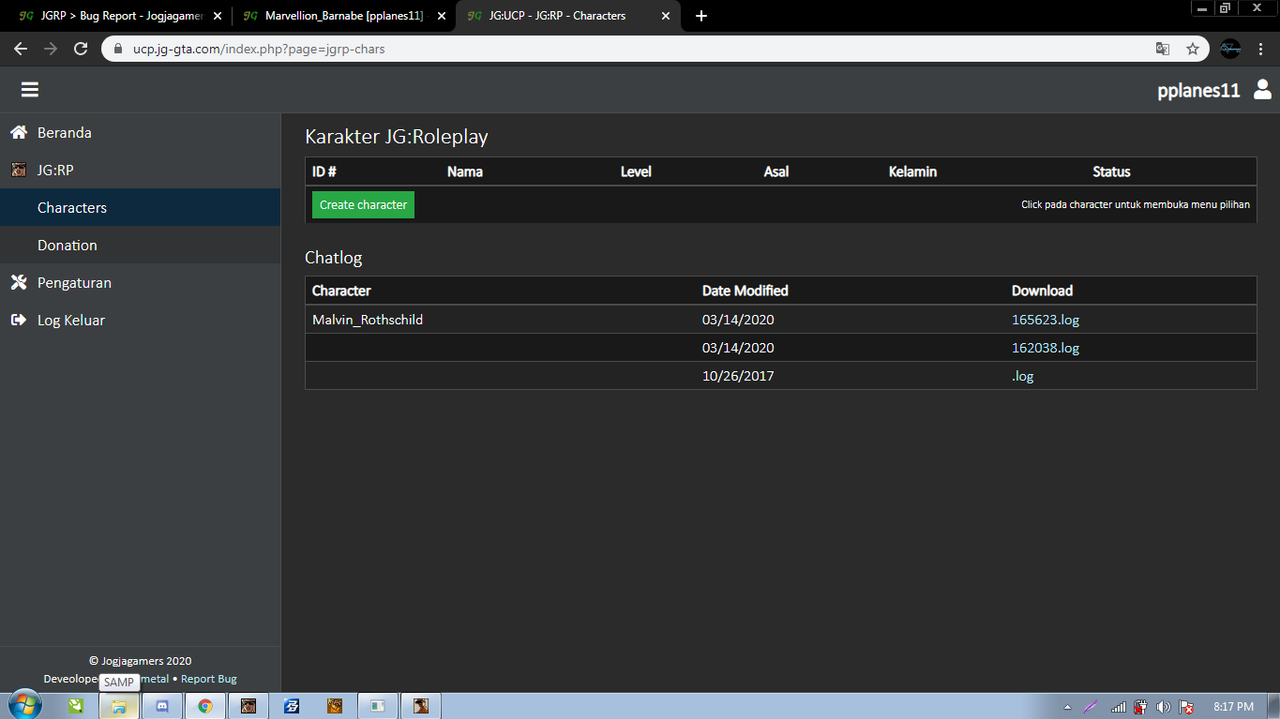The height and width of the screenshot is (719, 1280).
Task: Close the JG:UCP Characters tab
Action: coord(665,16)
